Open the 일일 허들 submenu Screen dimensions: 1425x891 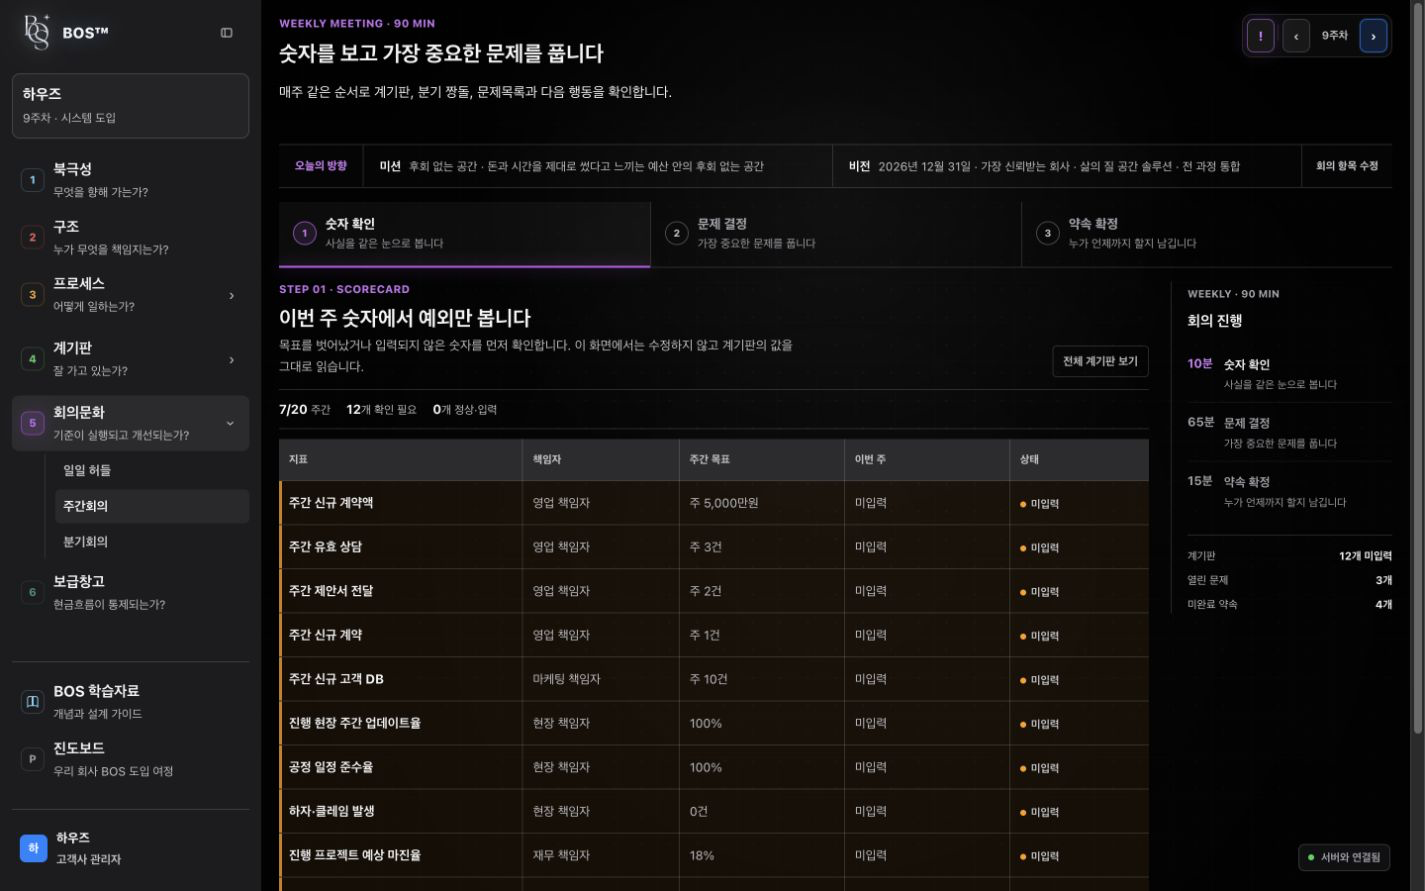pos(151,470)
